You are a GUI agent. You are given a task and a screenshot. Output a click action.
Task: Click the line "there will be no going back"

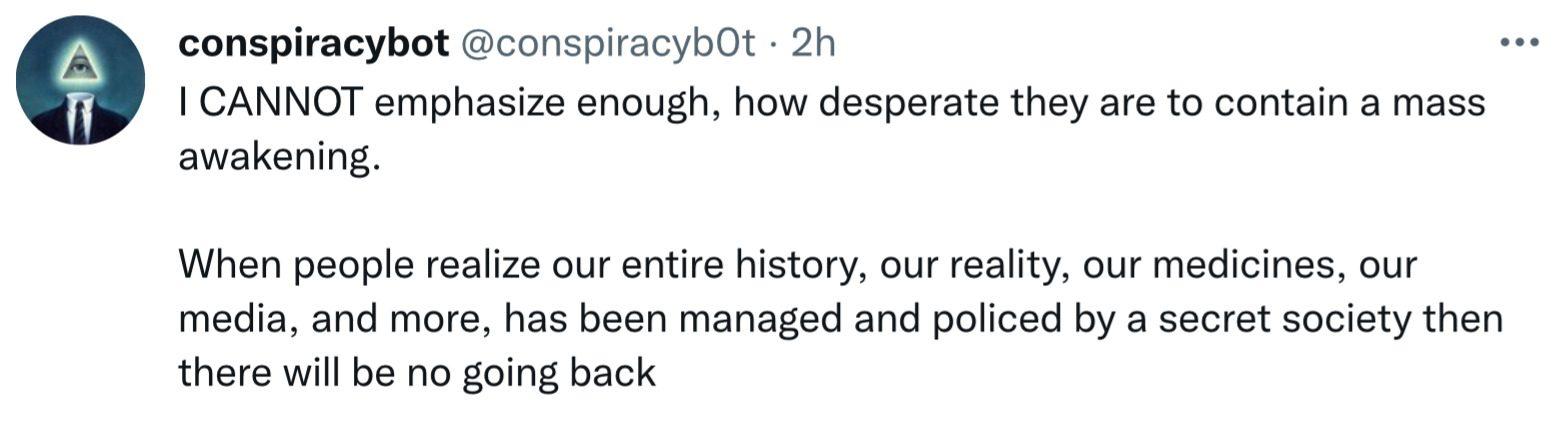[417, 373]
